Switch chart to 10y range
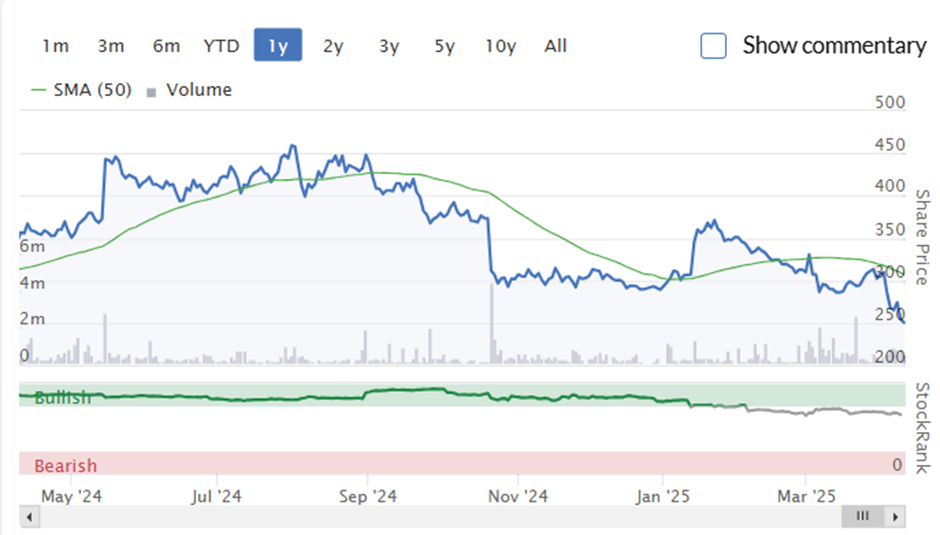This screenshot has width=940, height=535. click(501, 46)
